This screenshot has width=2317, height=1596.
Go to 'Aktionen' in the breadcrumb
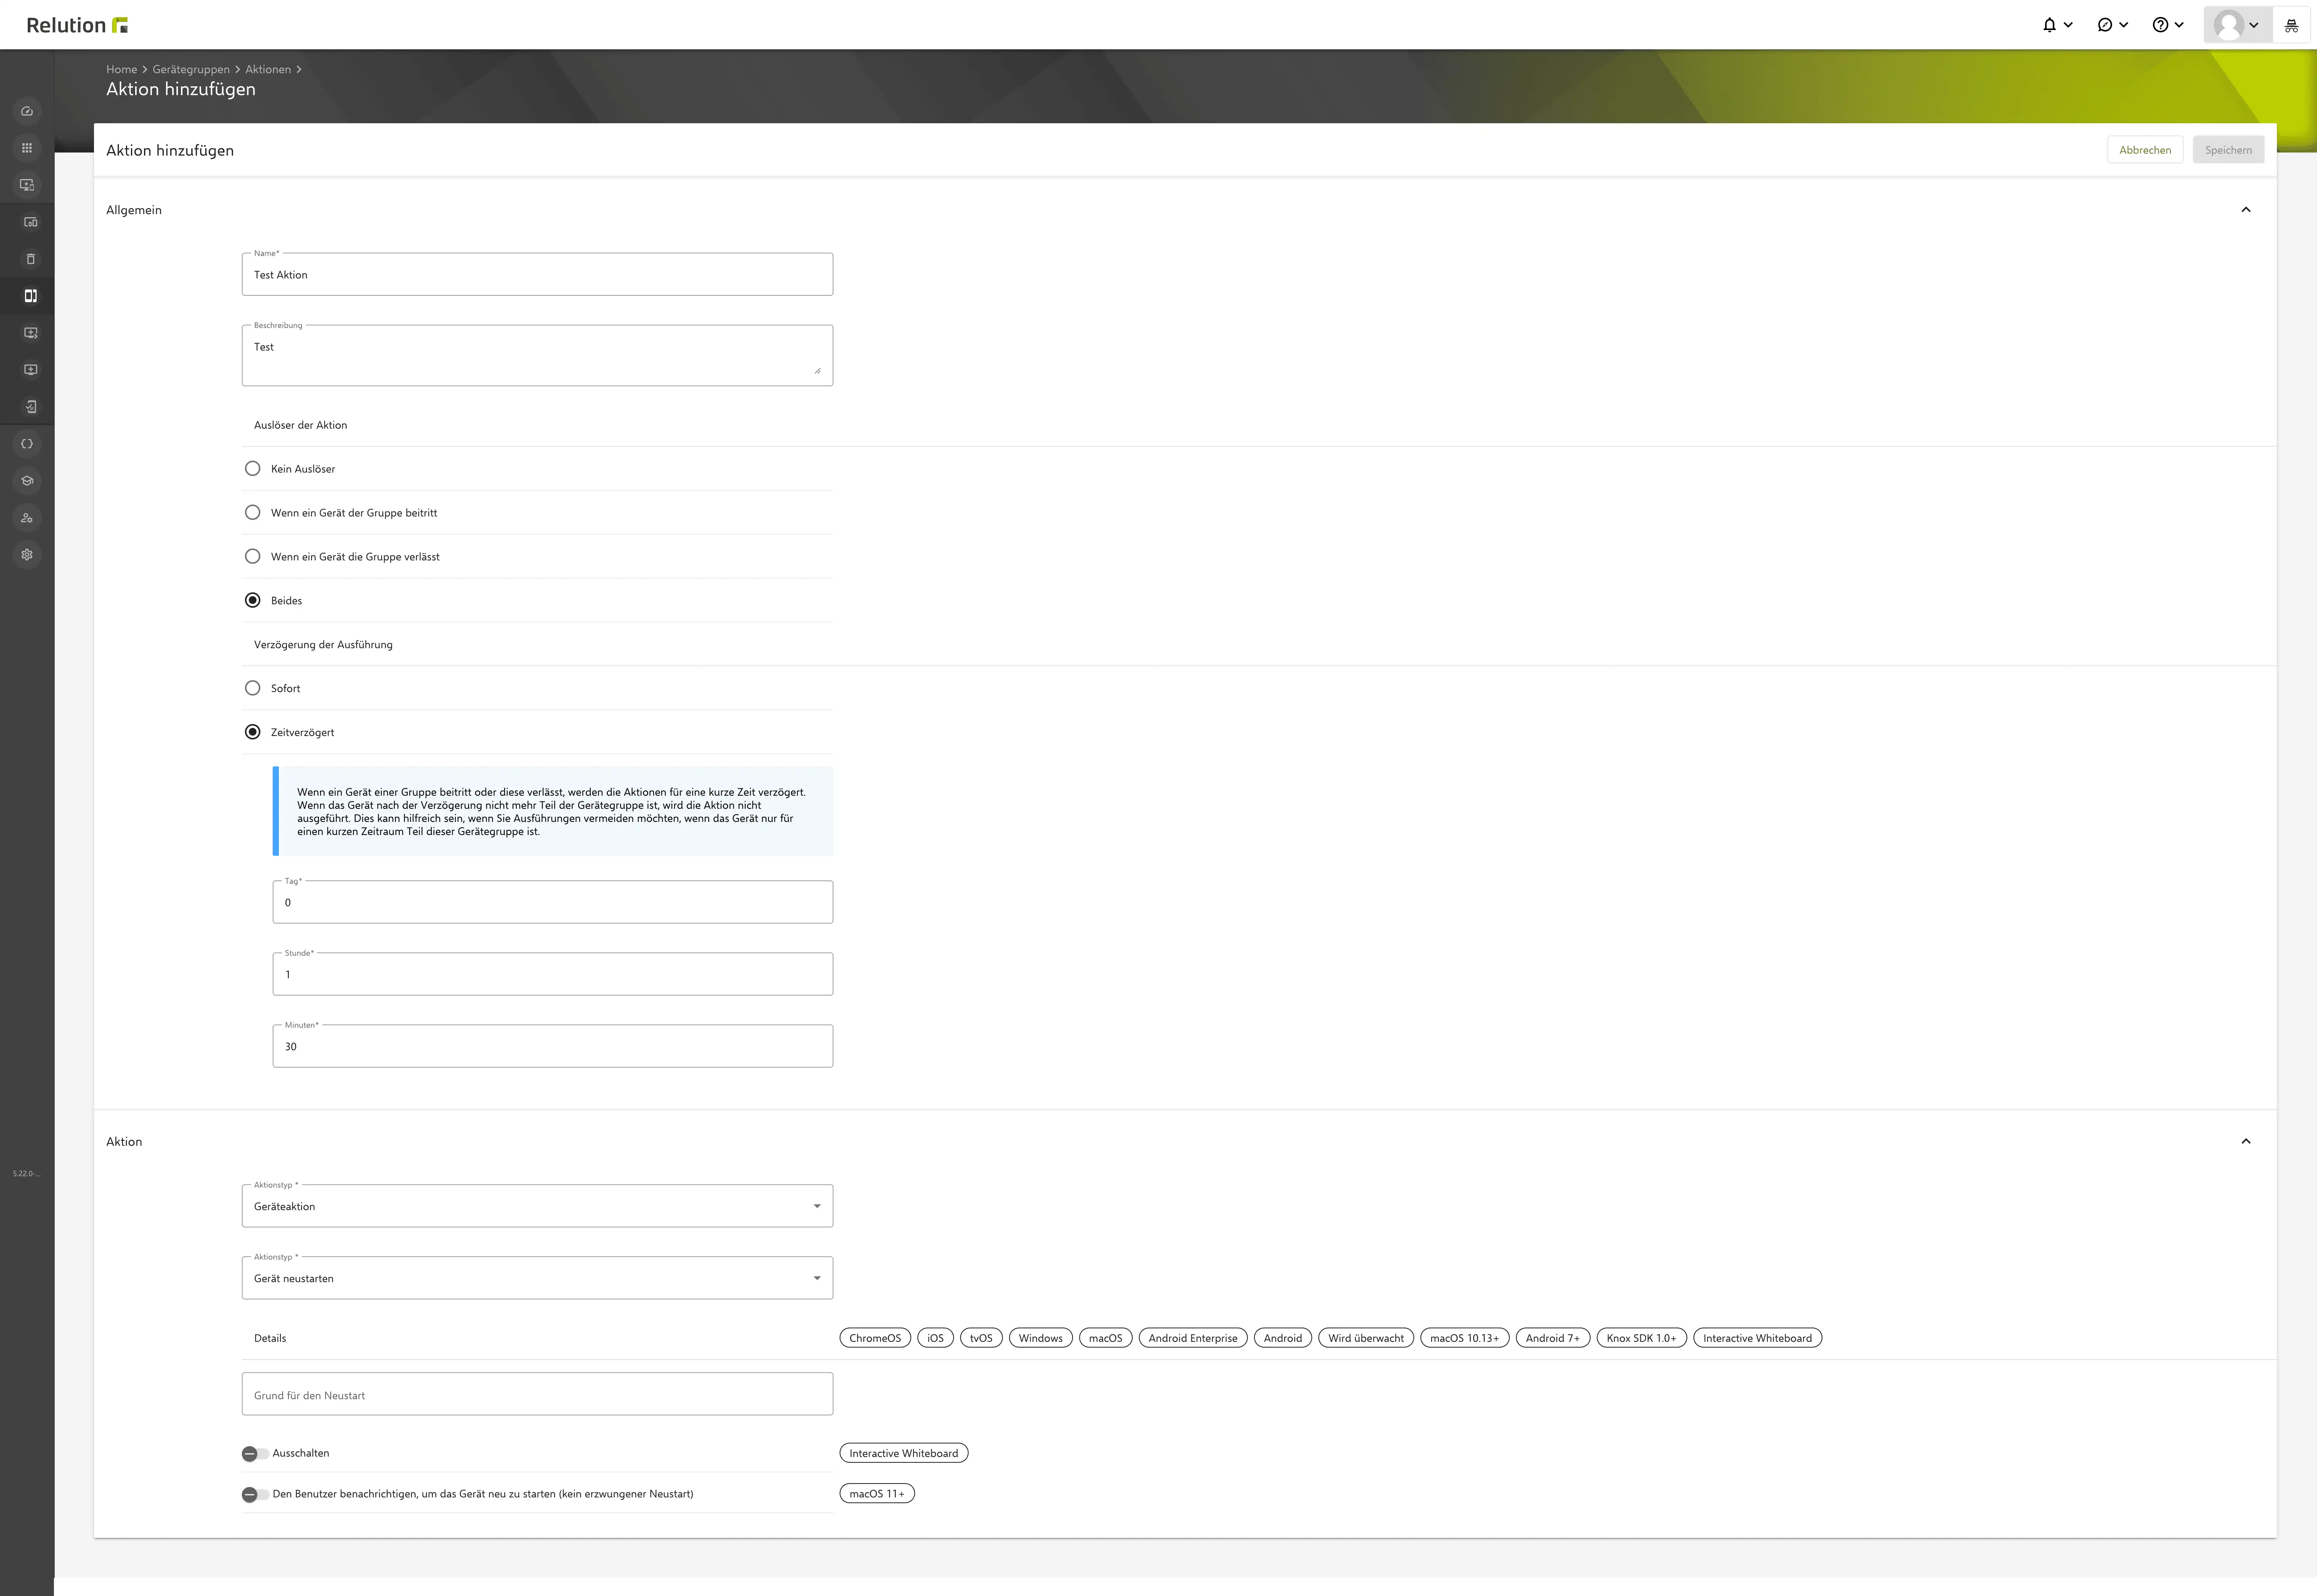point(268,69)
